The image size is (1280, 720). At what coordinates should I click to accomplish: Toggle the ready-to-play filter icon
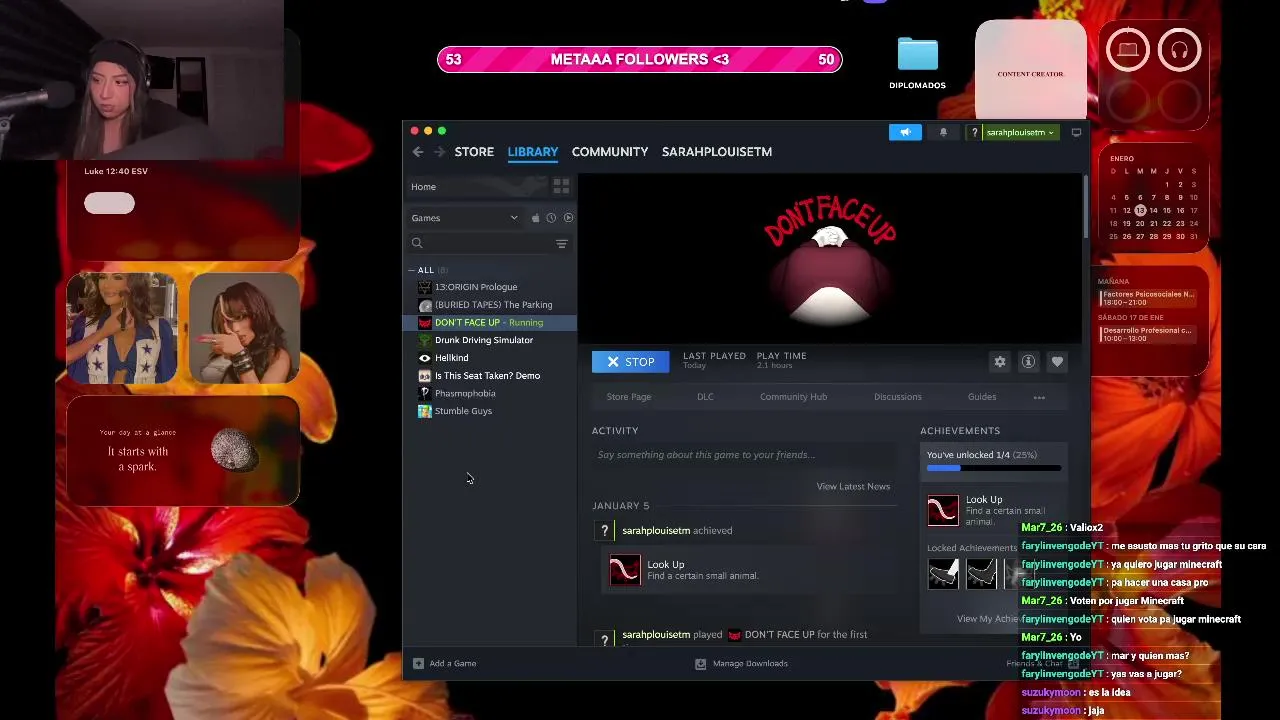[568, 218]
